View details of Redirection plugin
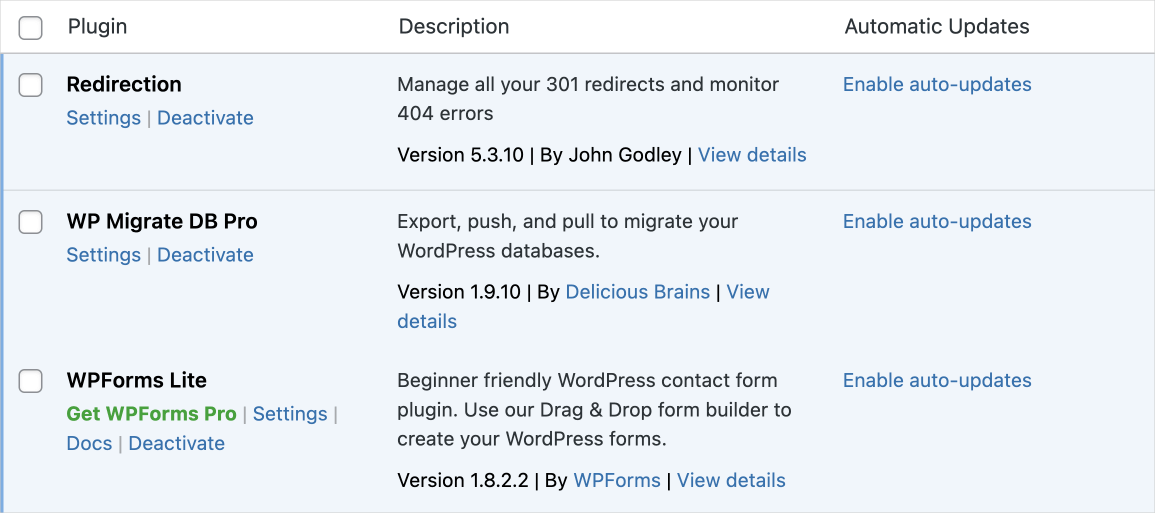The width and height of the screenshot is (1156, 513). pyautogui.click(x=752, y=155)
